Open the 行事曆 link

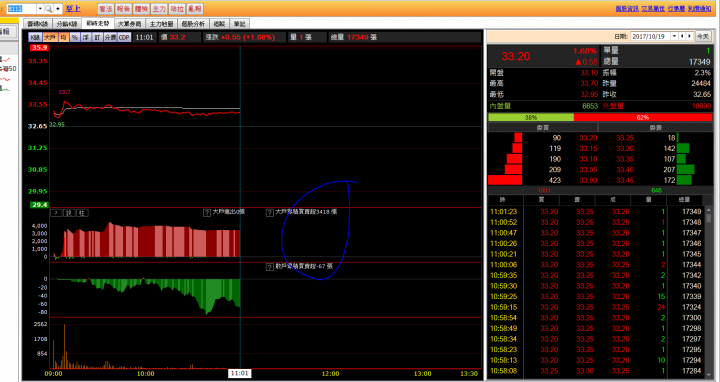coord(676,8)
